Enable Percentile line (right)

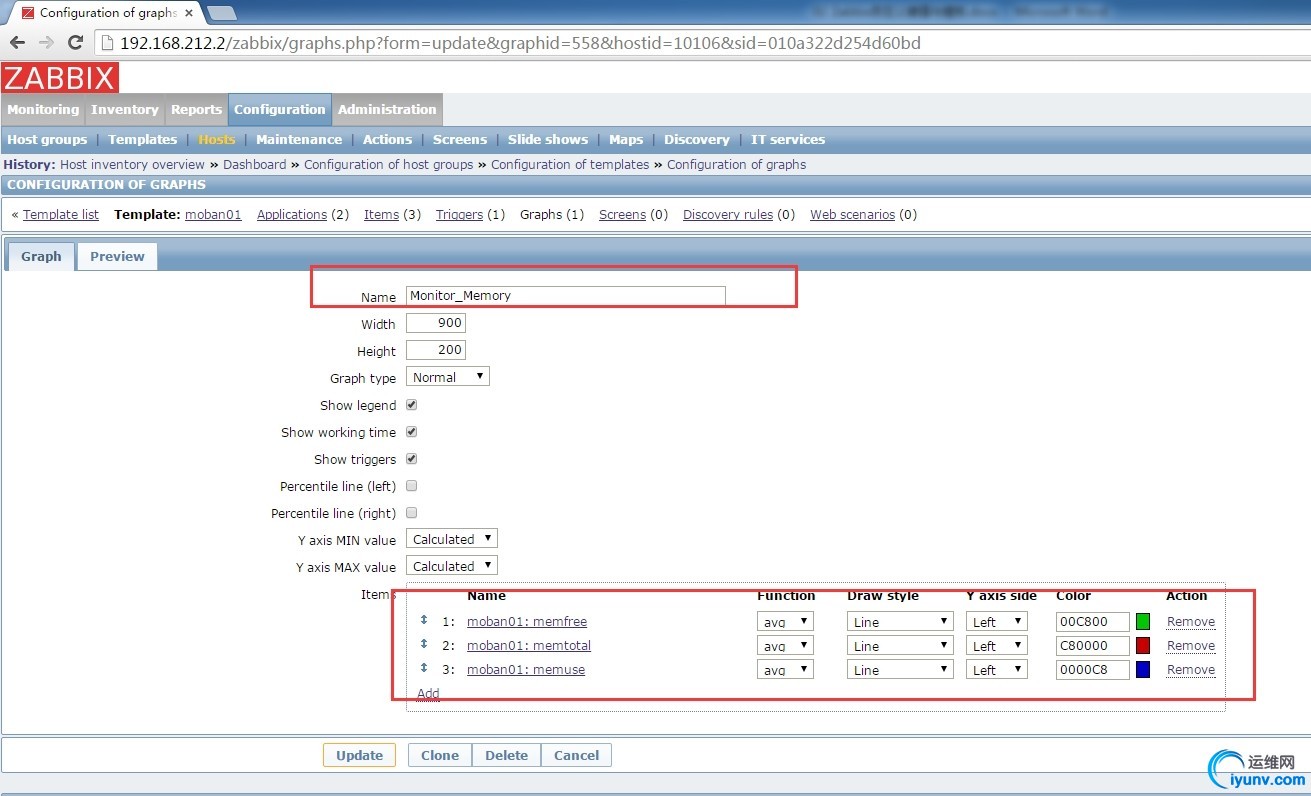[x=411, y=513]
